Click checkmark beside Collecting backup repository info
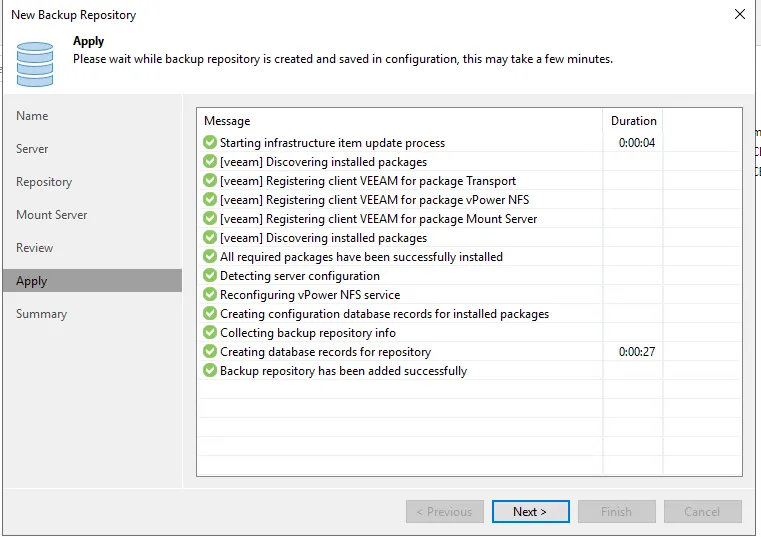Screen dimensions: 761x537 (x=210, y=333)
